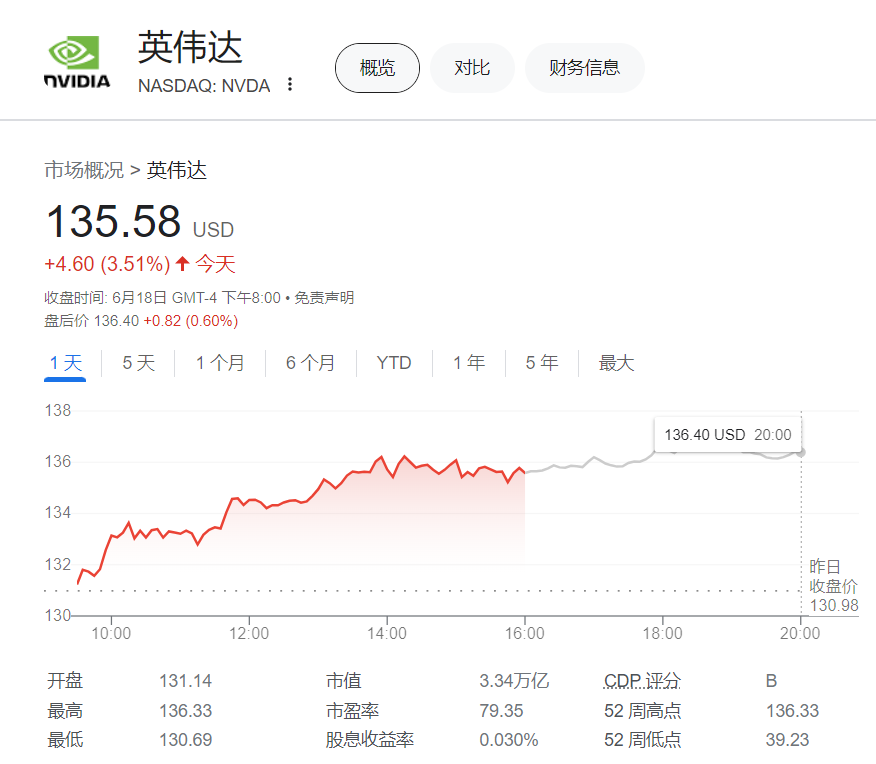Viewport: 876px width, 764px height.
Task: Display the 最大 chart range
Action: 616,363
